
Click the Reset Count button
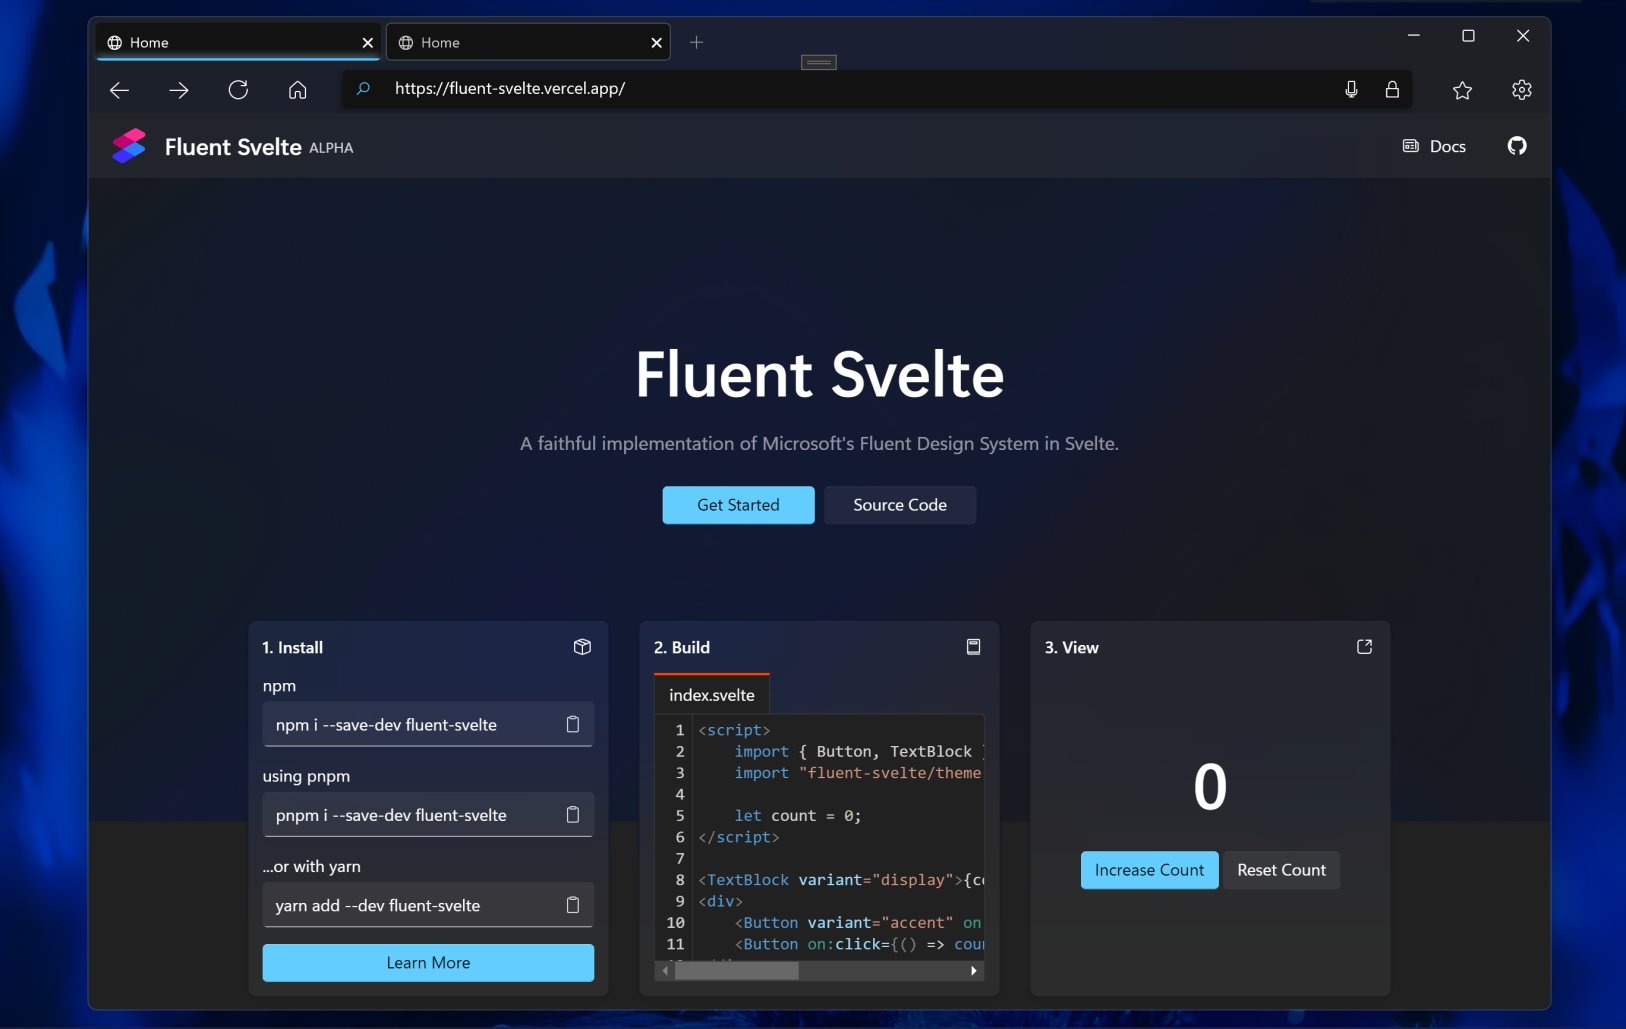pyautogui.click(x=1281, y=870)
